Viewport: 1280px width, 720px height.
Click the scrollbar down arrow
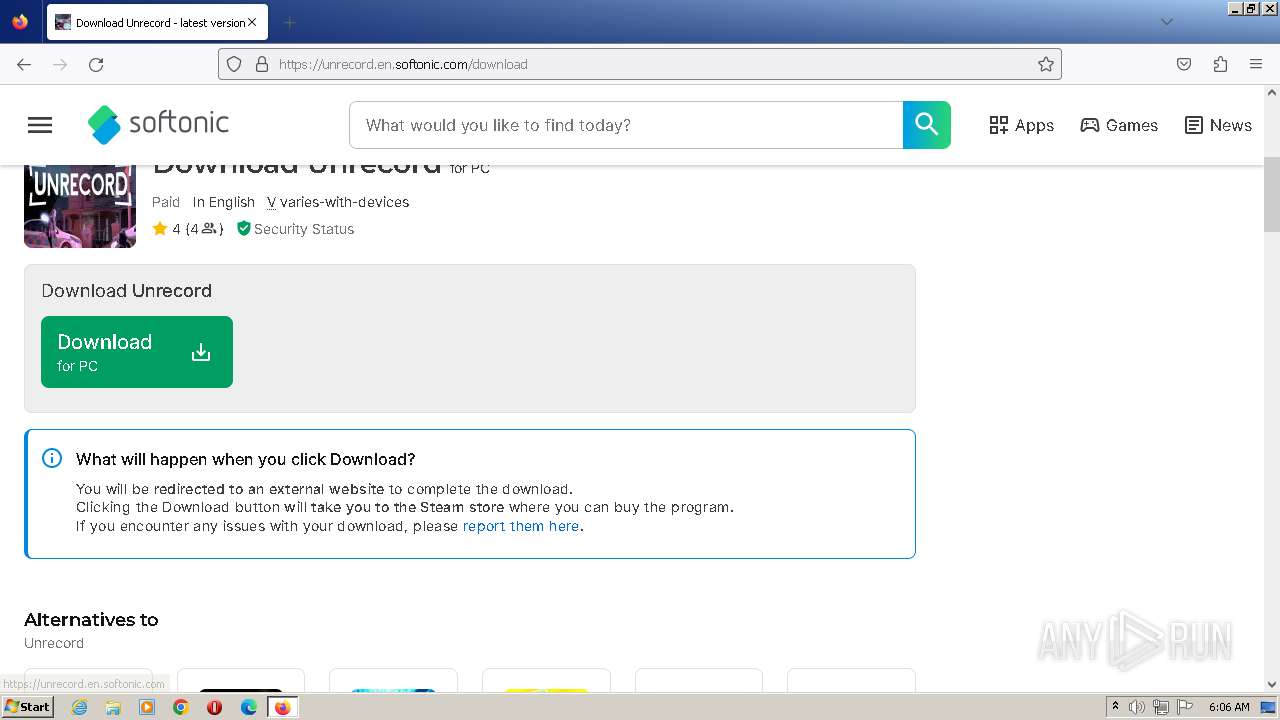[x=1272, y=685]
